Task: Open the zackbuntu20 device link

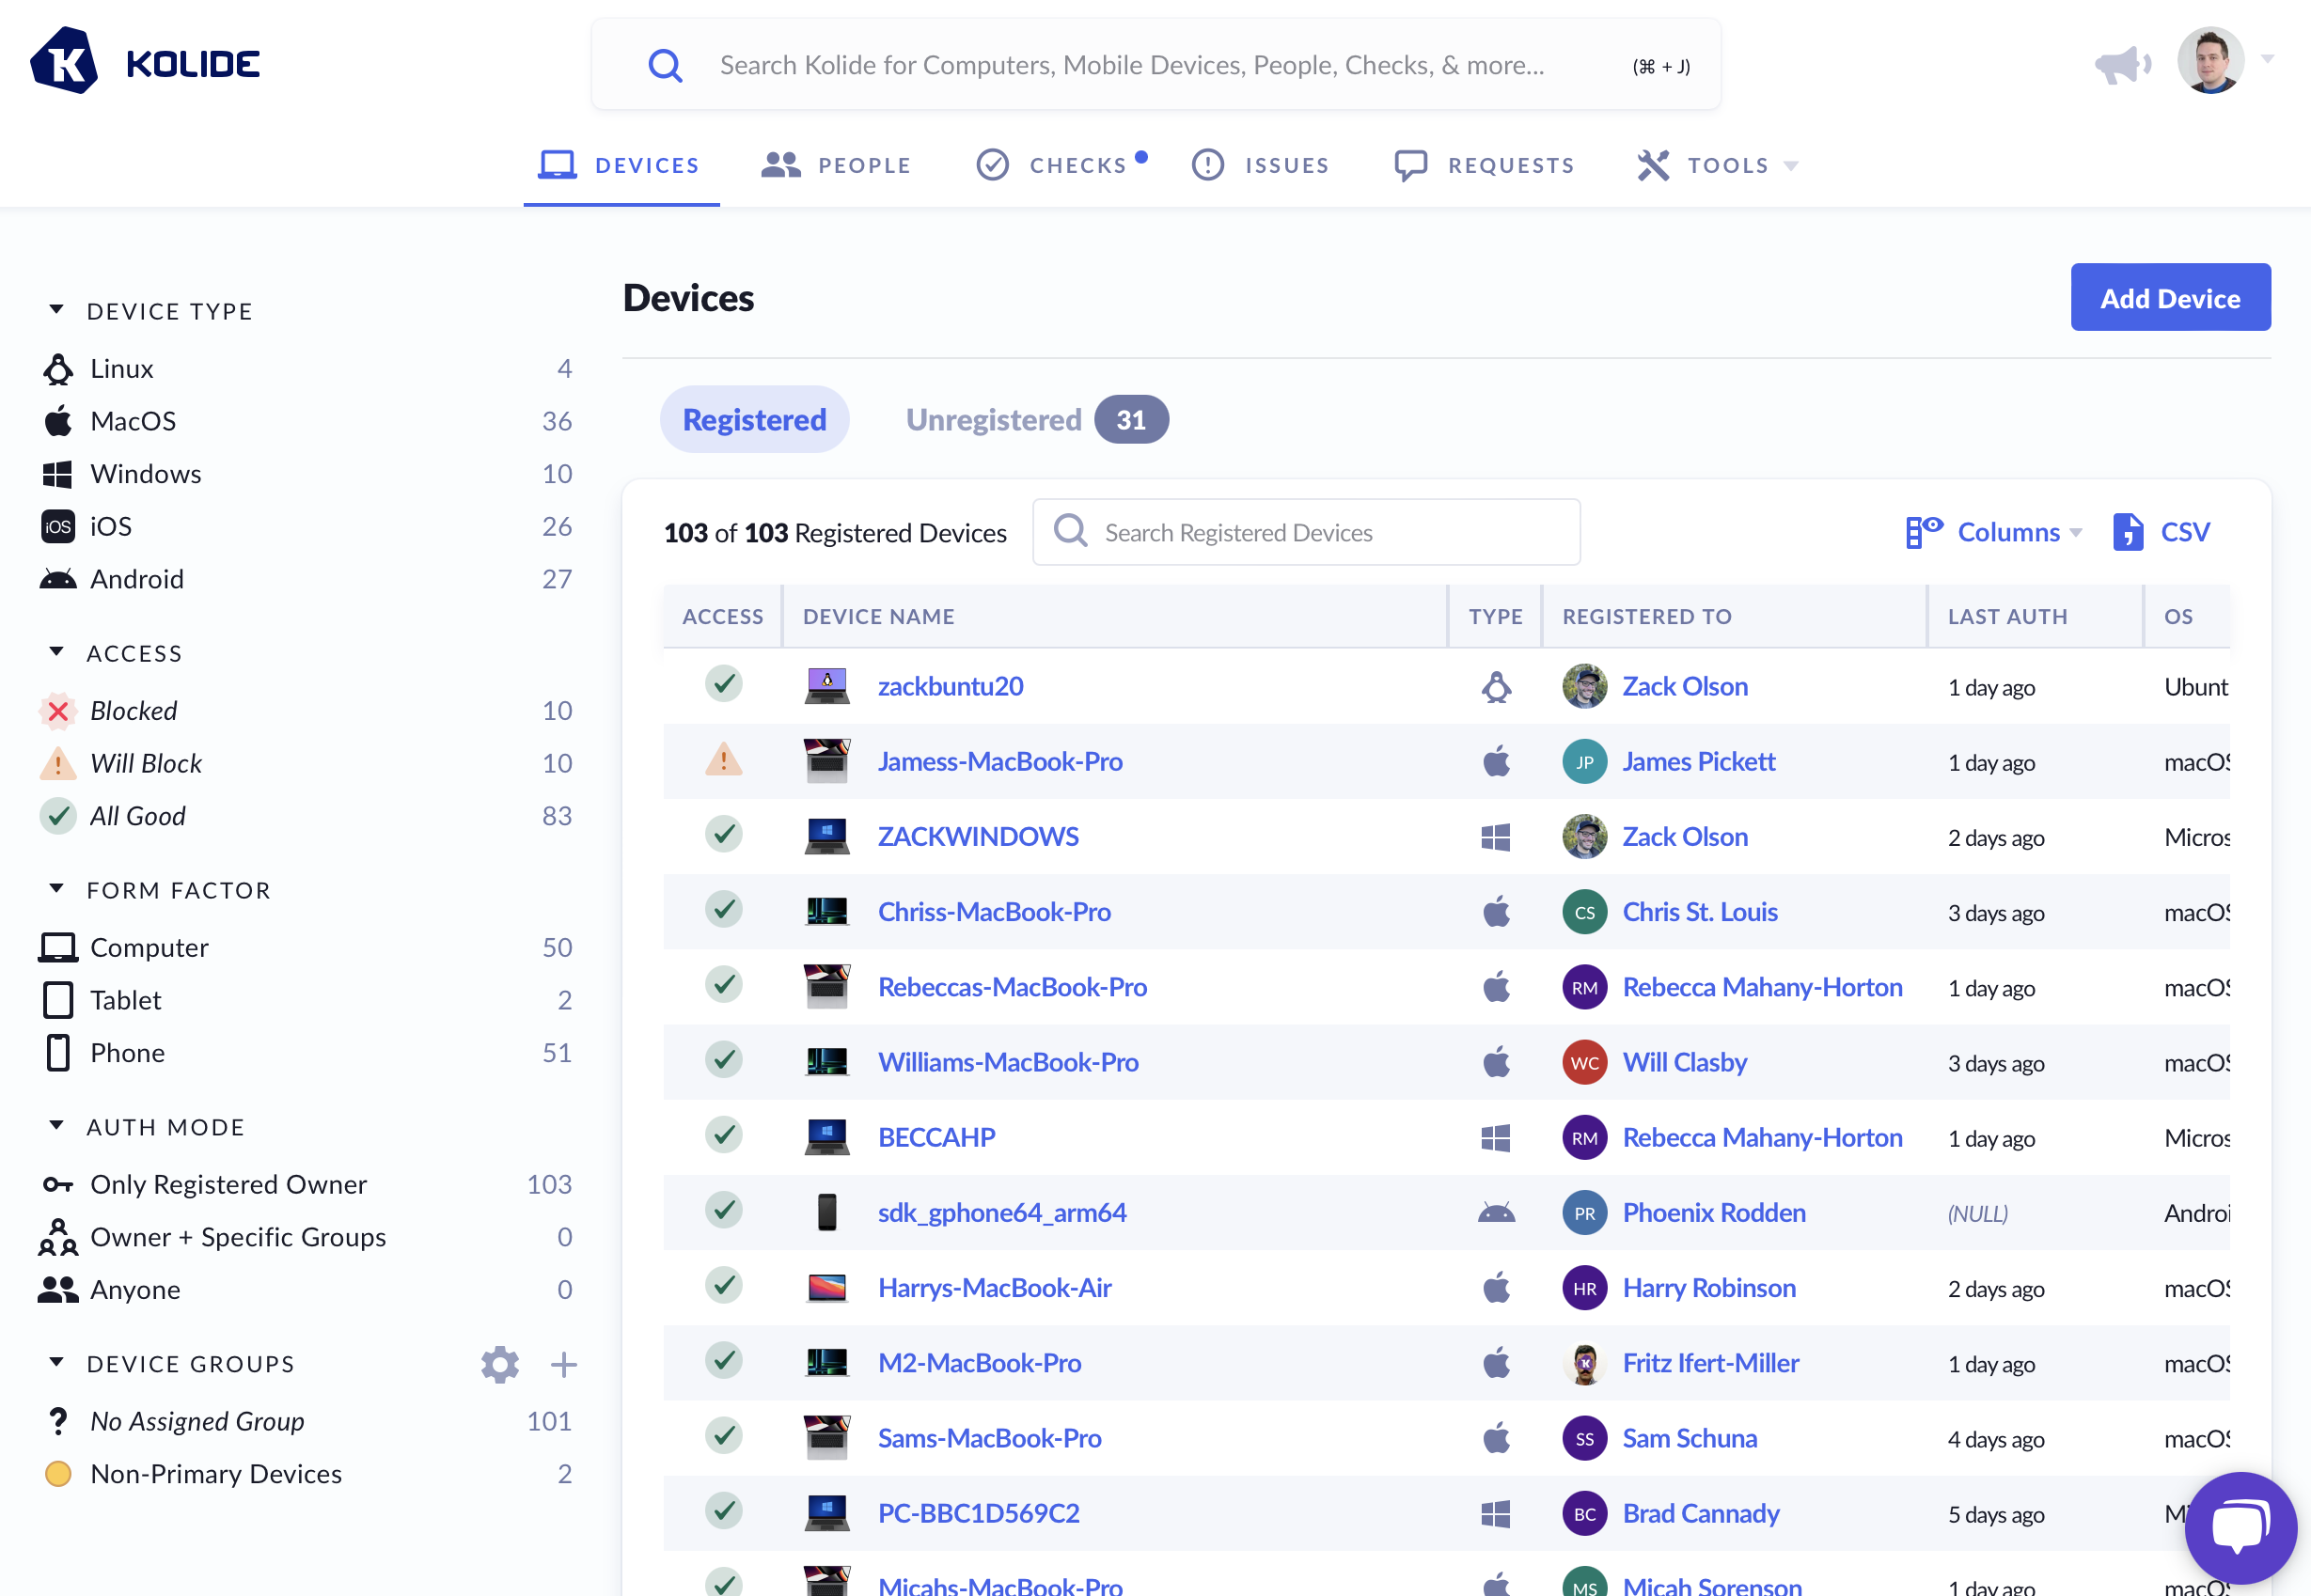Action: pos(950,686)
